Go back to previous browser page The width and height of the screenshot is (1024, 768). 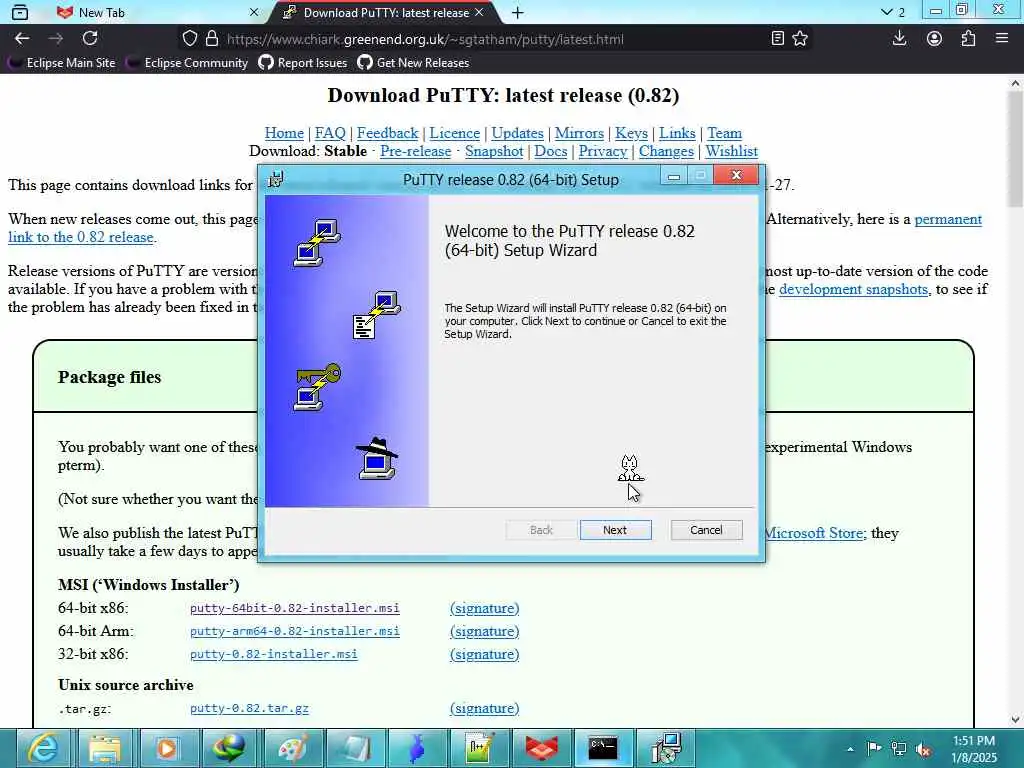click(22, 39)
